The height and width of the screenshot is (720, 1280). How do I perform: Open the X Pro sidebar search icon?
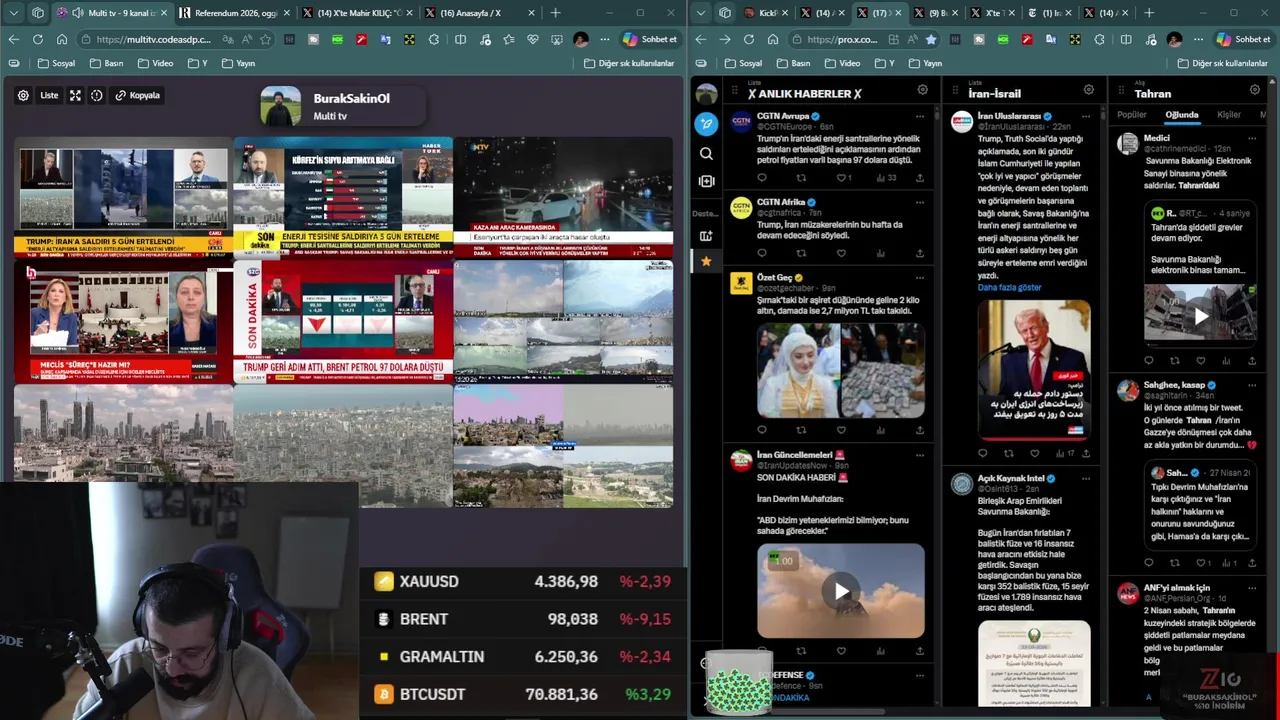[706, 153]
